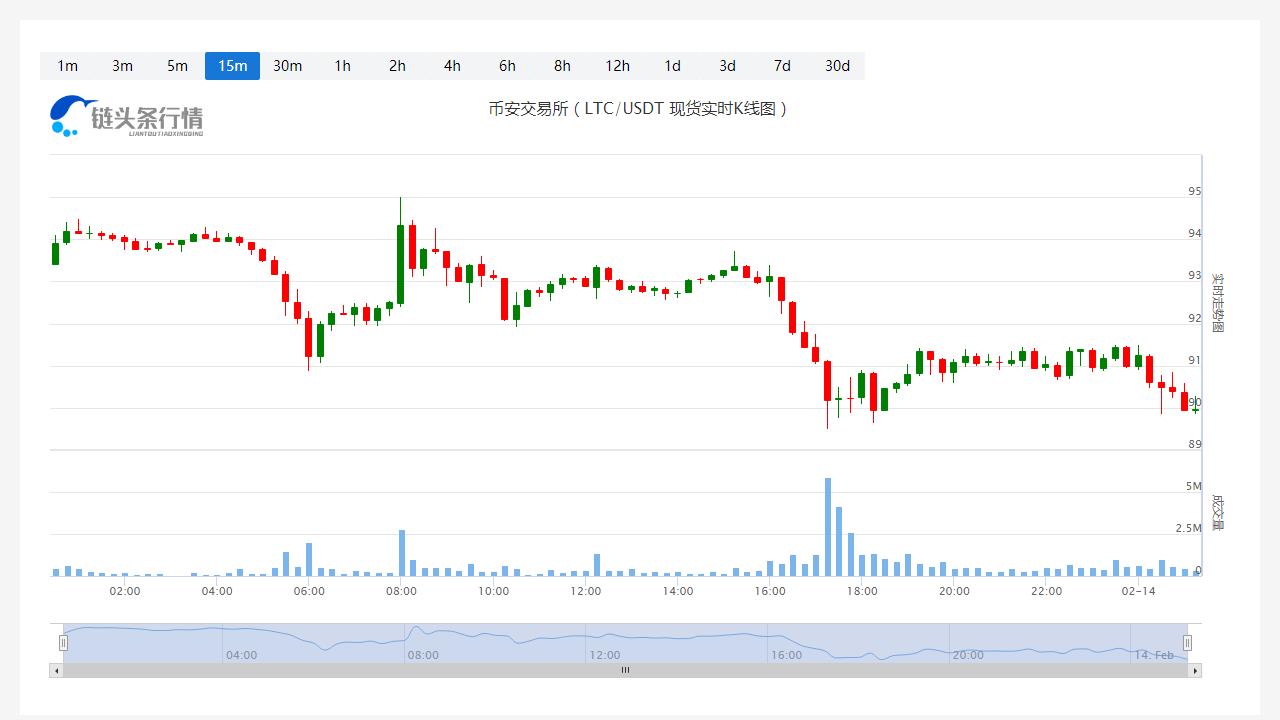Select the 3m interval tab
The height and width of the screenshot is (720, 1280).
pos(122,66)
